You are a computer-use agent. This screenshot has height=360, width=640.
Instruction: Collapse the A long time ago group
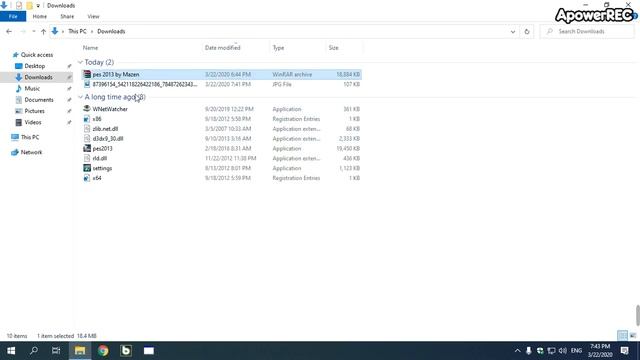click(x=80, y=97)
